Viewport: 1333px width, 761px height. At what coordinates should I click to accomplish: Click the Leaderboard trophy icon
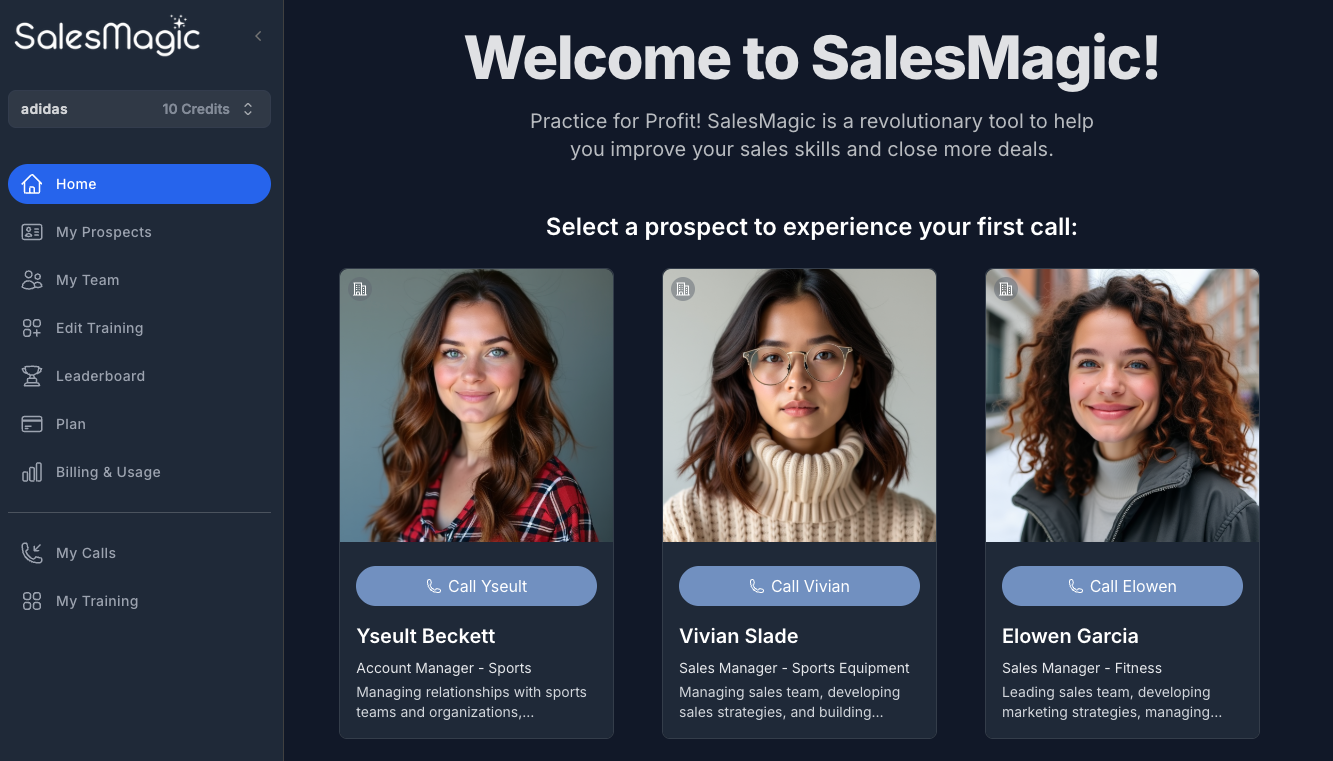pyautogui.click(x=32, y=376)
